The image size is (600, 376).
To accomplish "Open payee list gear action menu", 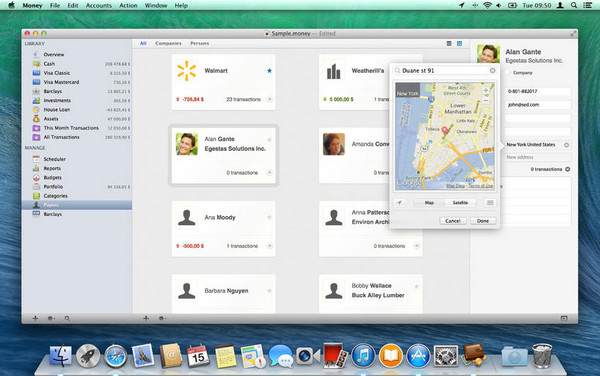I will click(162, 318).
